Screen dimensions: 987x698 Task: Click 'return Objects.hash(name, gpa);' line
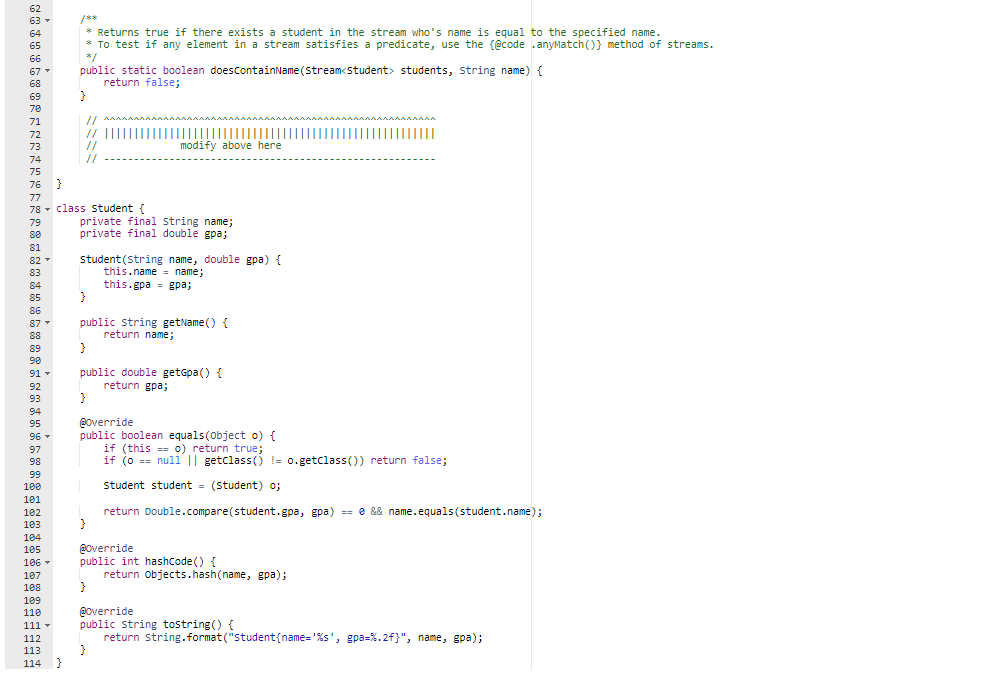[195, 574]
